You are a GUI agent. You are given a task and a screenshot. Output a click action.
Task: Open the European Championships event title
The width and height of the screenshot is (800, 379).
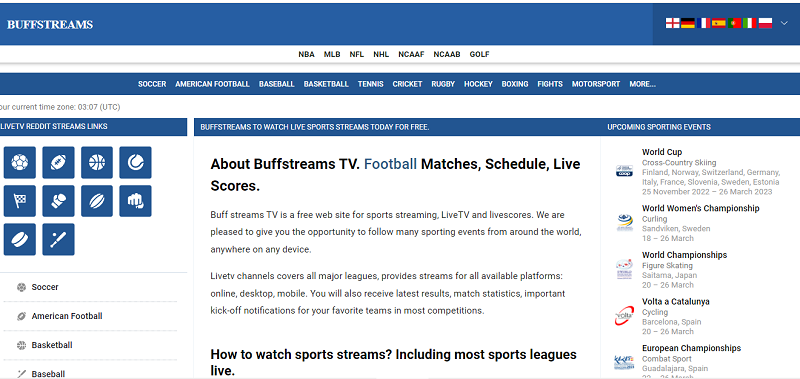[691, 348]
